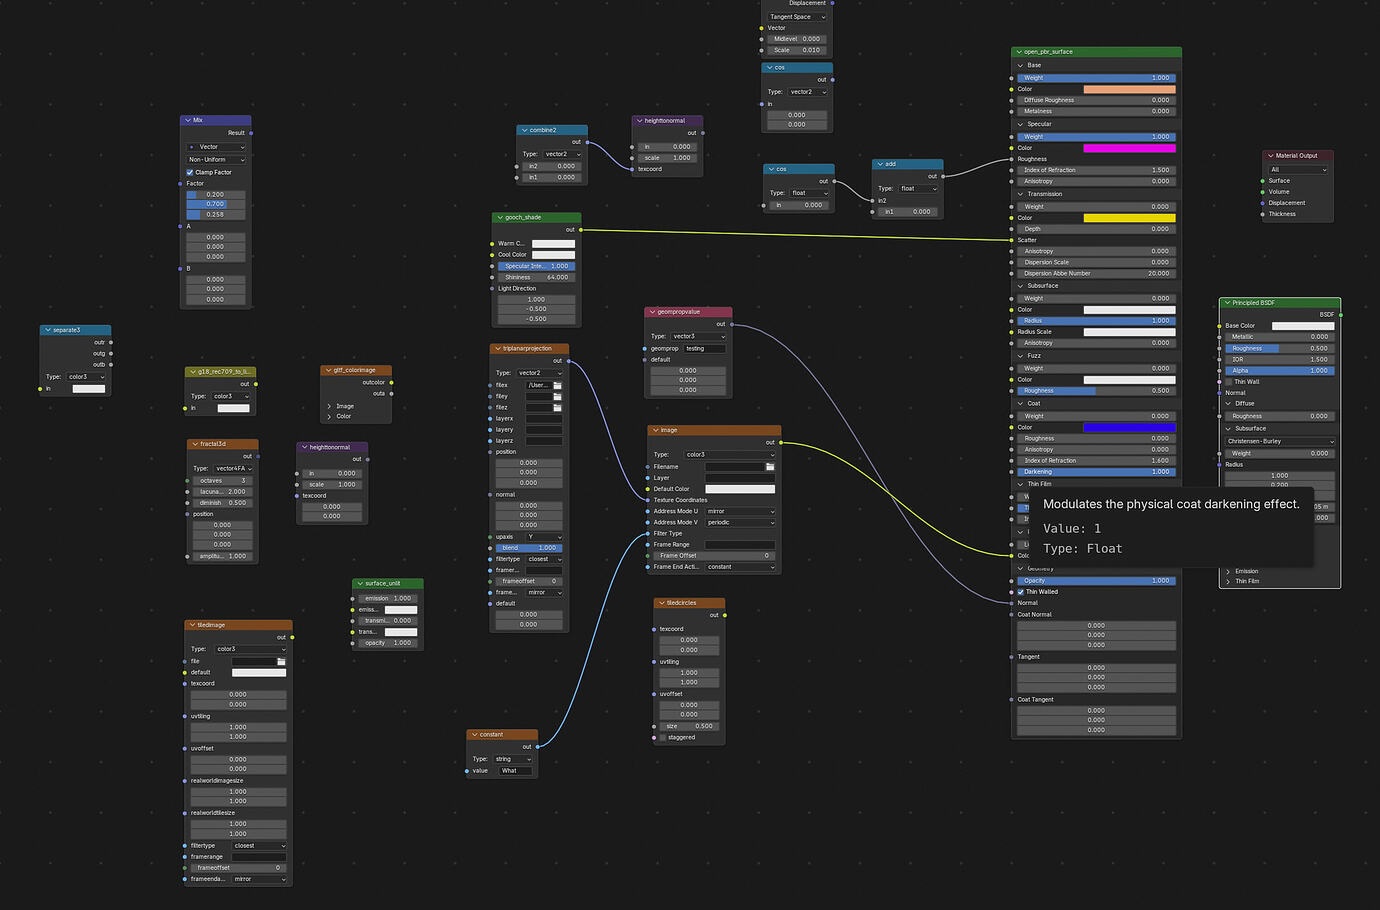Image resolution: width=1380 pixels, height=910 pixels.
Task: Click the out socket of gooch_shade node
Action: click(x=581, y=230)
